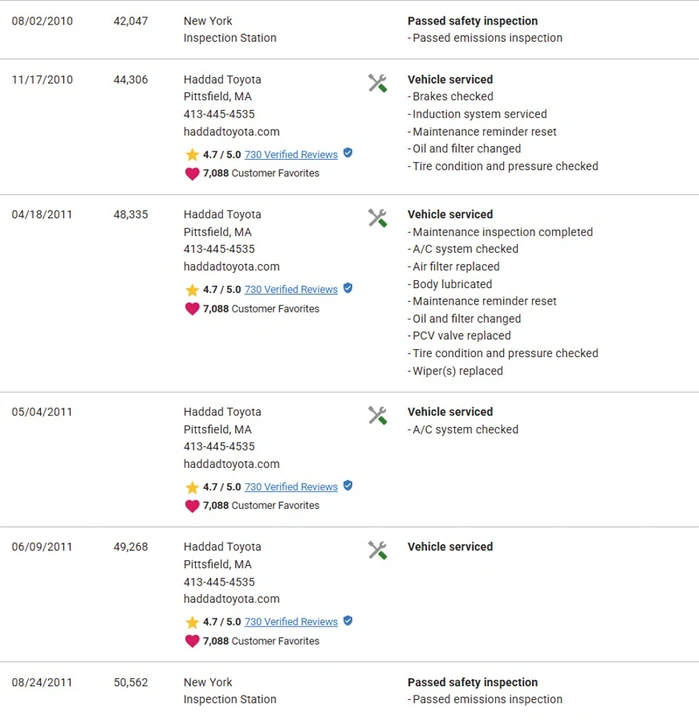Click verified shield badge in 06/09/2011 entry
The image size is (699, 720).
pyautogui.click(x=348, y=621)
